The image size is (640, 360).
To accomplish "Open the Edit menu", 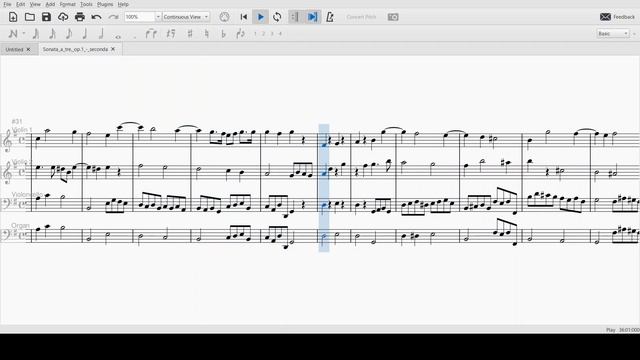I will [20, 4].
